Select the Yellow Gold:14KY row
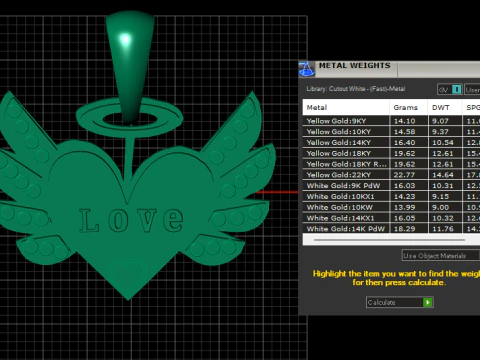 [391, 142]
